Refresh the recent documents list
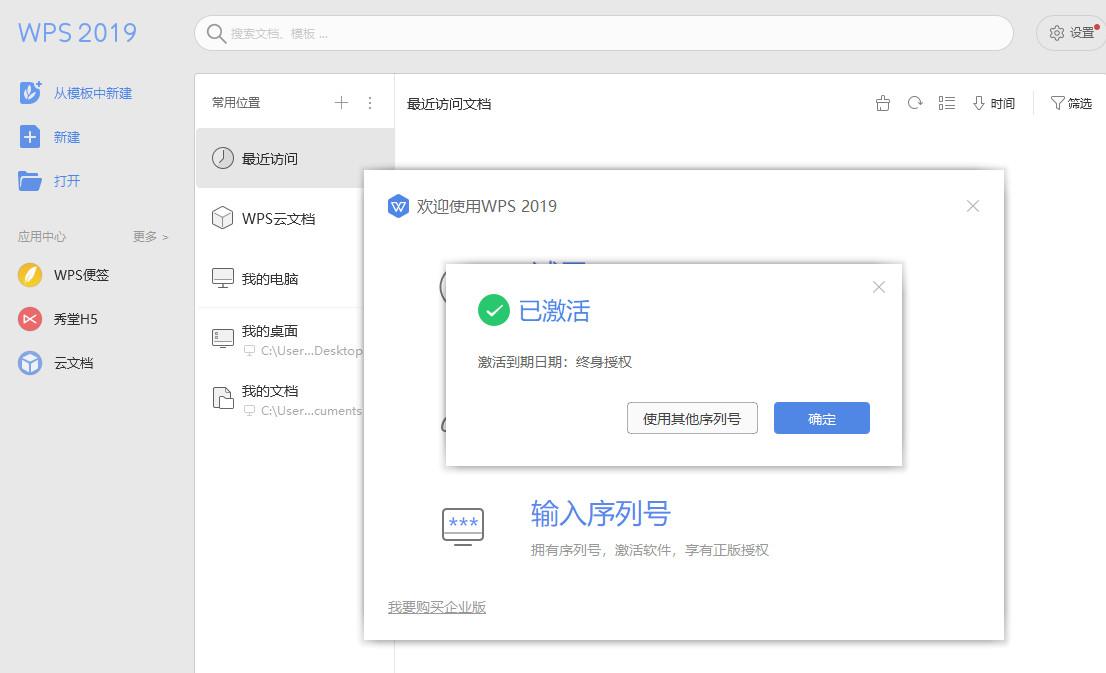The image size is (1106, 673). click(x=914, y=103)
